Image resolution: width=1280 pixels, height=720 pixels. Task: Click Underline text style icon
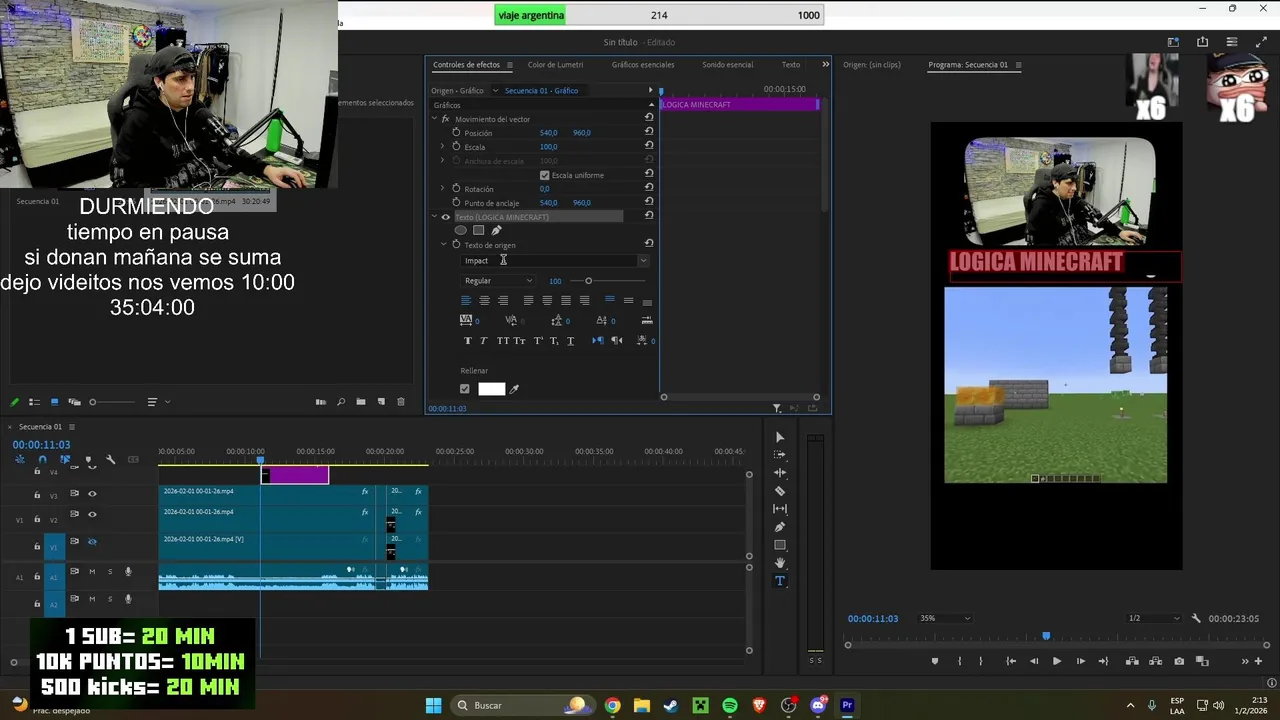[x=571, y=341]
